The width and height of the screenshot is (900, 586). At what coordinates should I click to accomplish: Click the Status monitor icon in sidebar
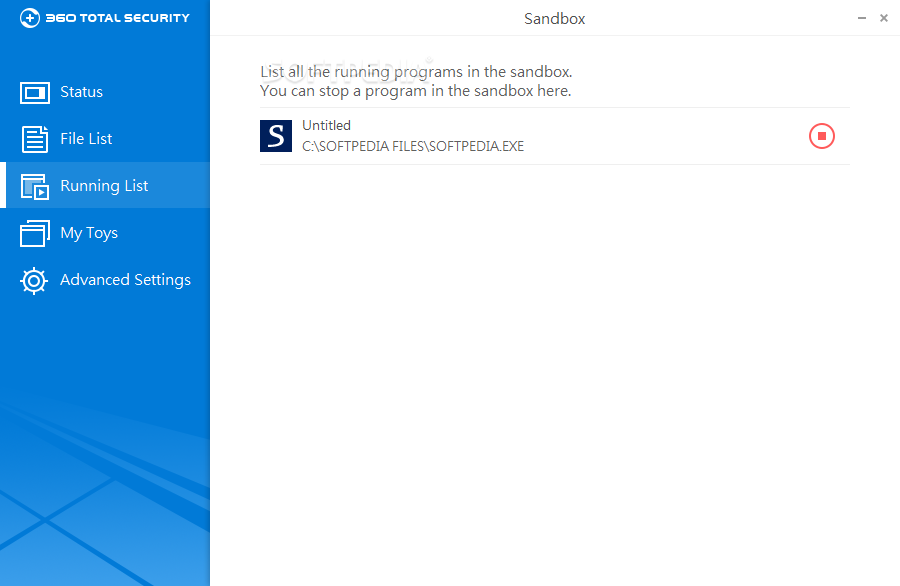pyautogui.click(x=34, y=92)
